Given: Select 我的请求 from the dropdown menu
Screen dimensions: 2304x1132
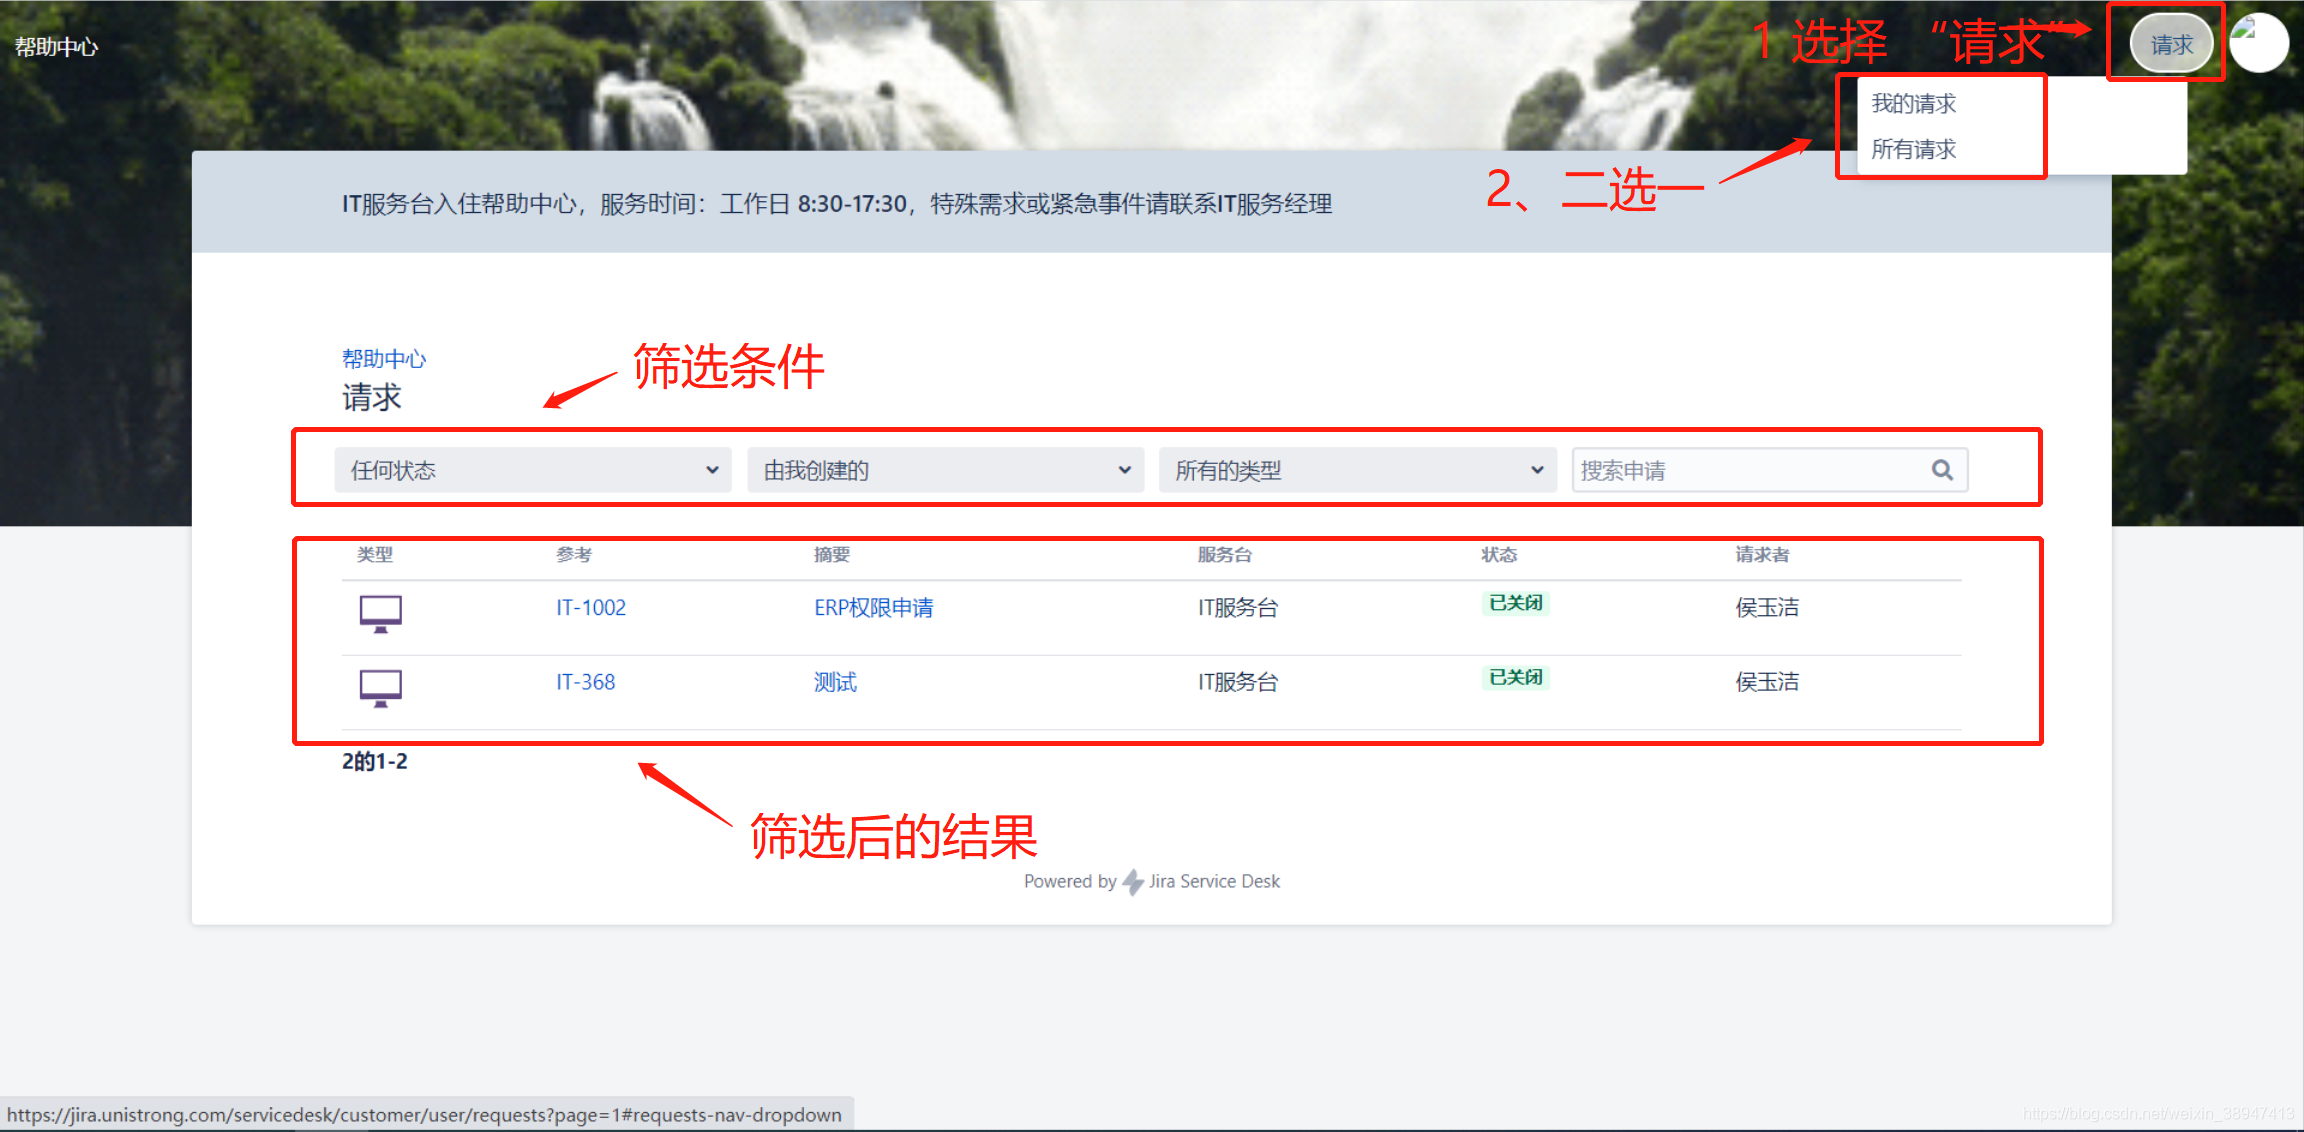Looking at the screenshot, I should (1913, 104).
